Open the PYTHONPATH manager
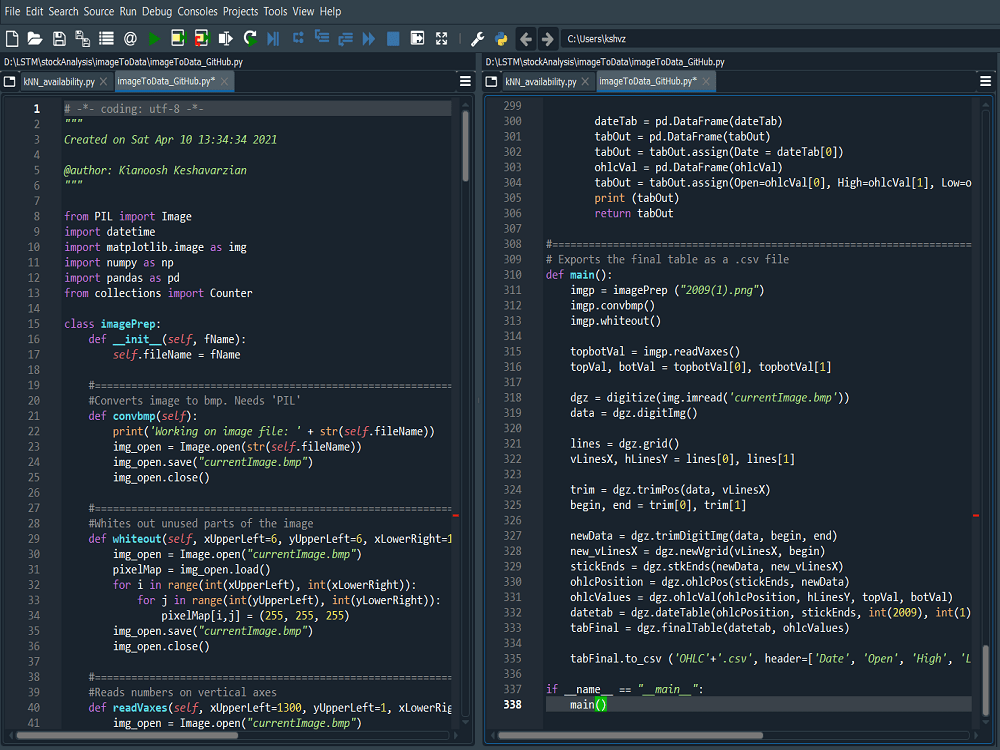This screenshot has height=750, width=1000. pyautogui.click(x=502, y=38)
